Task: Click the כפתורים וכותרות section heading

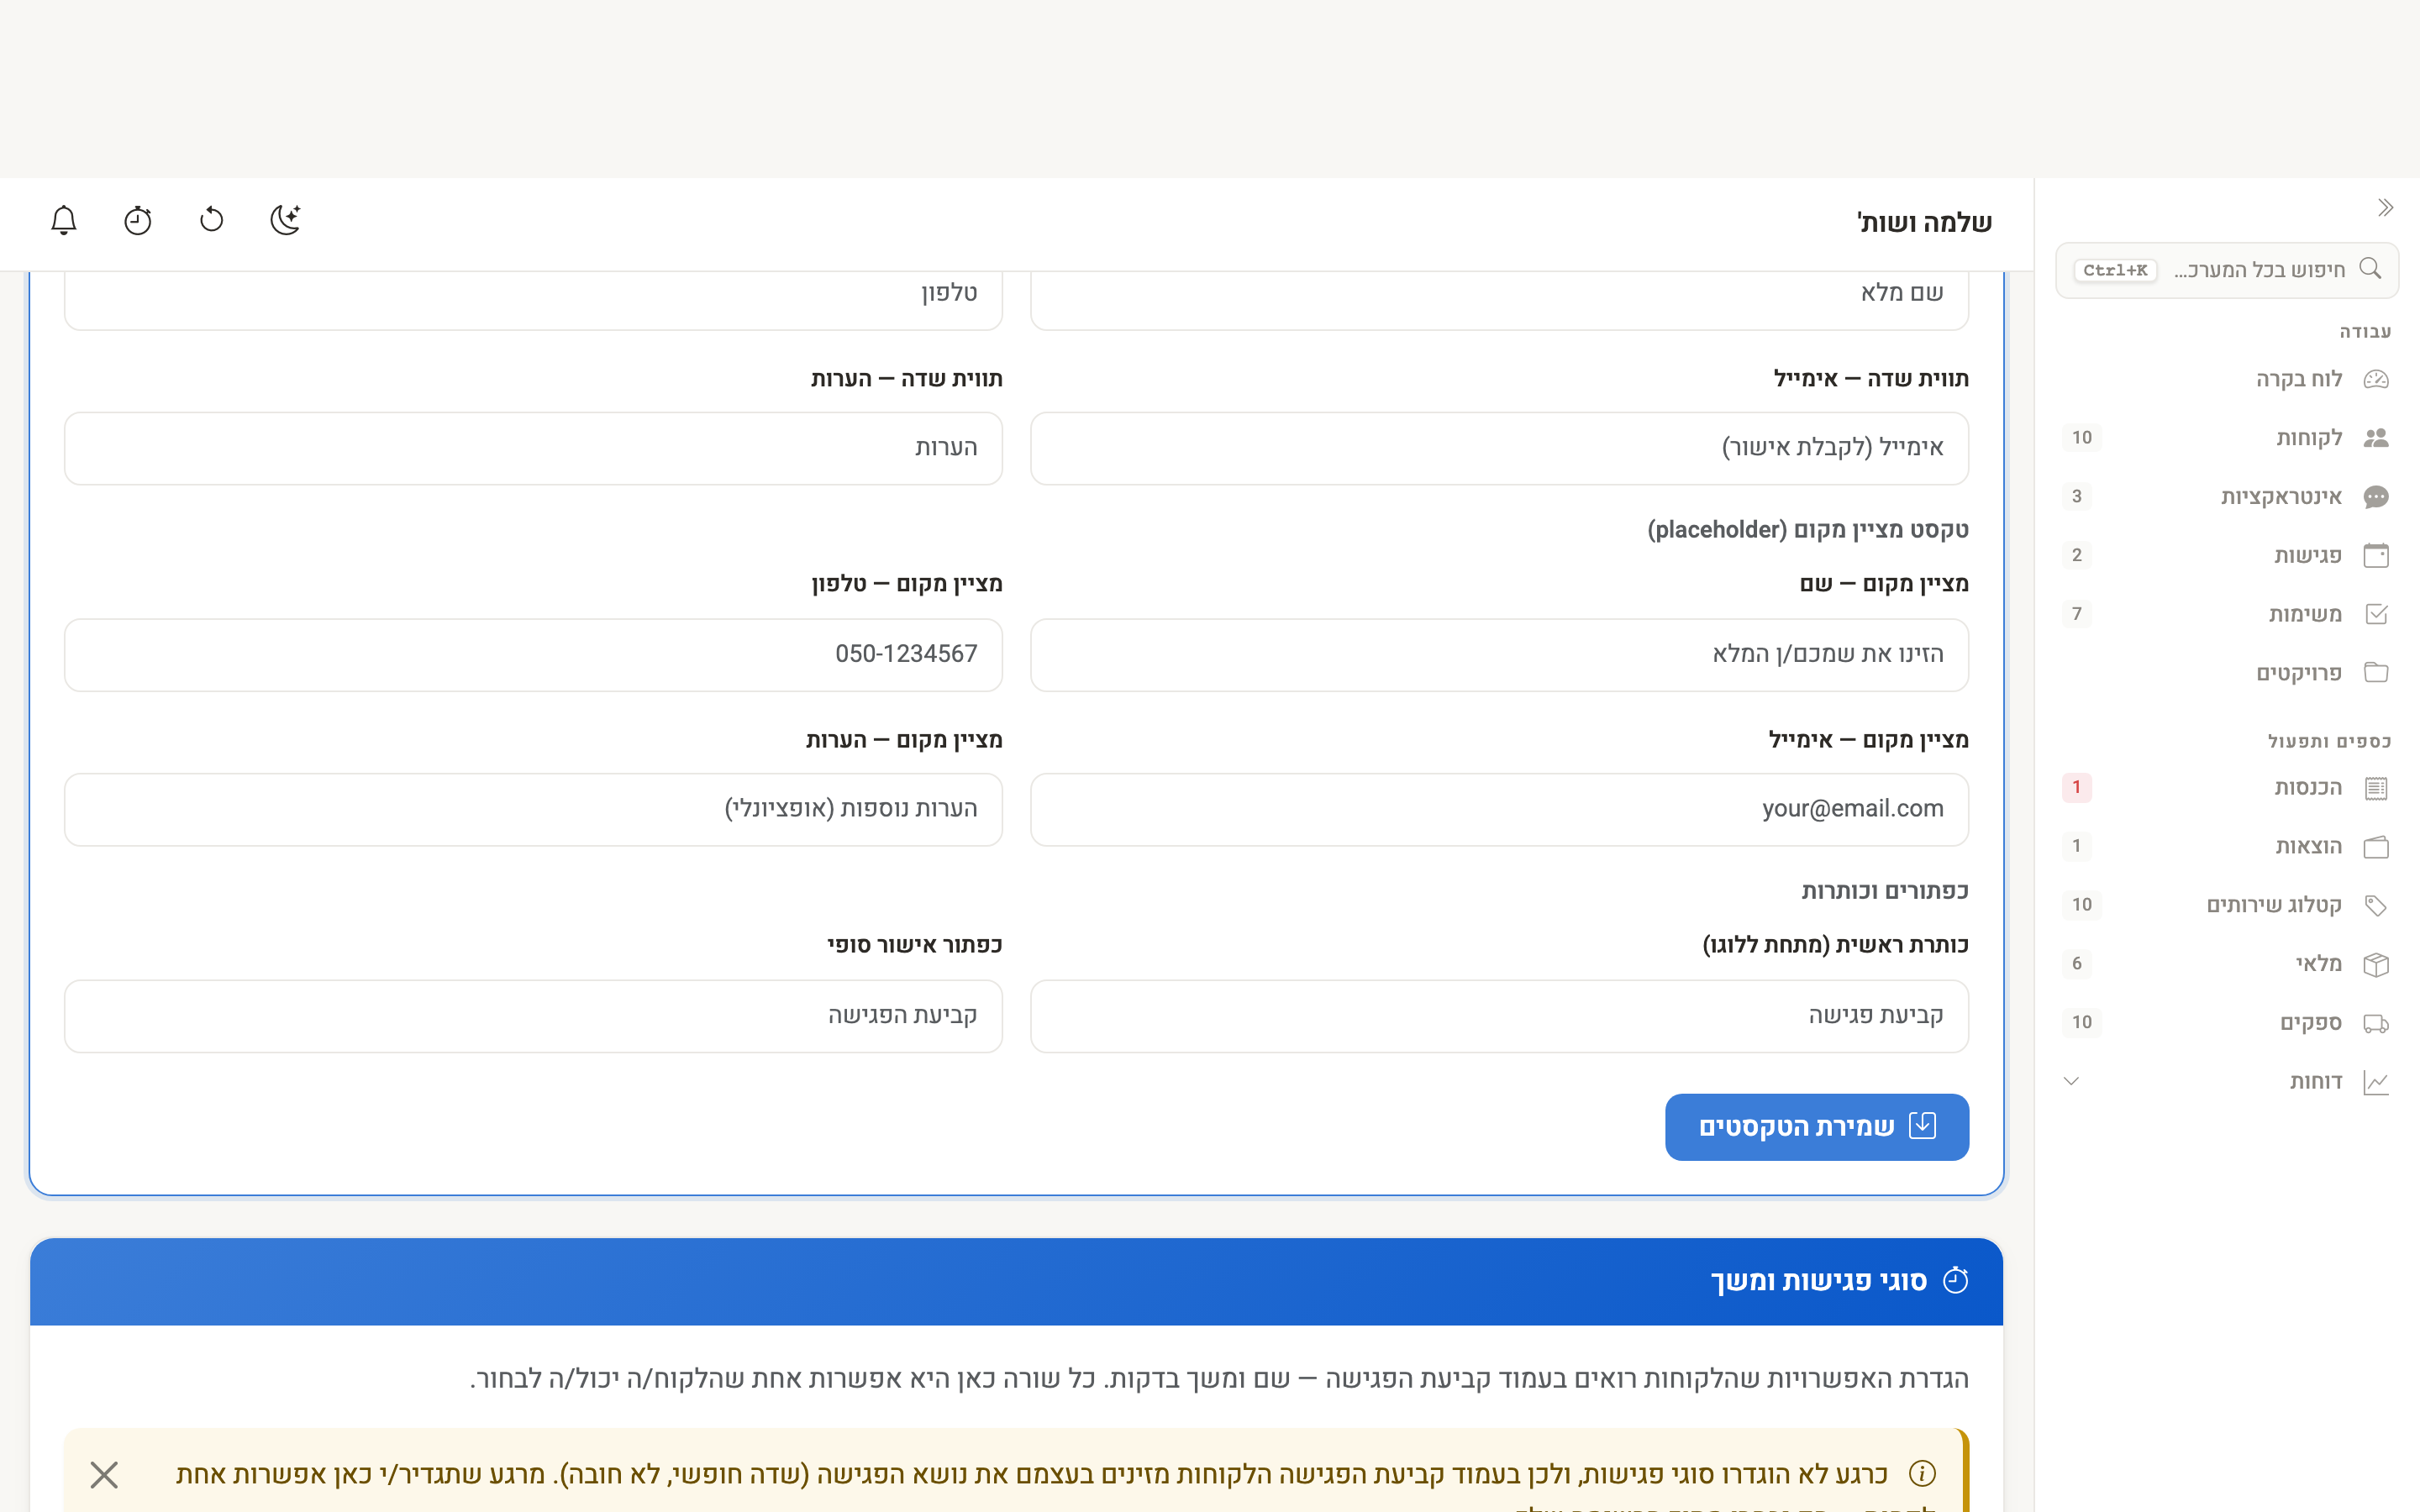Action: click(x=1885, y=891)
